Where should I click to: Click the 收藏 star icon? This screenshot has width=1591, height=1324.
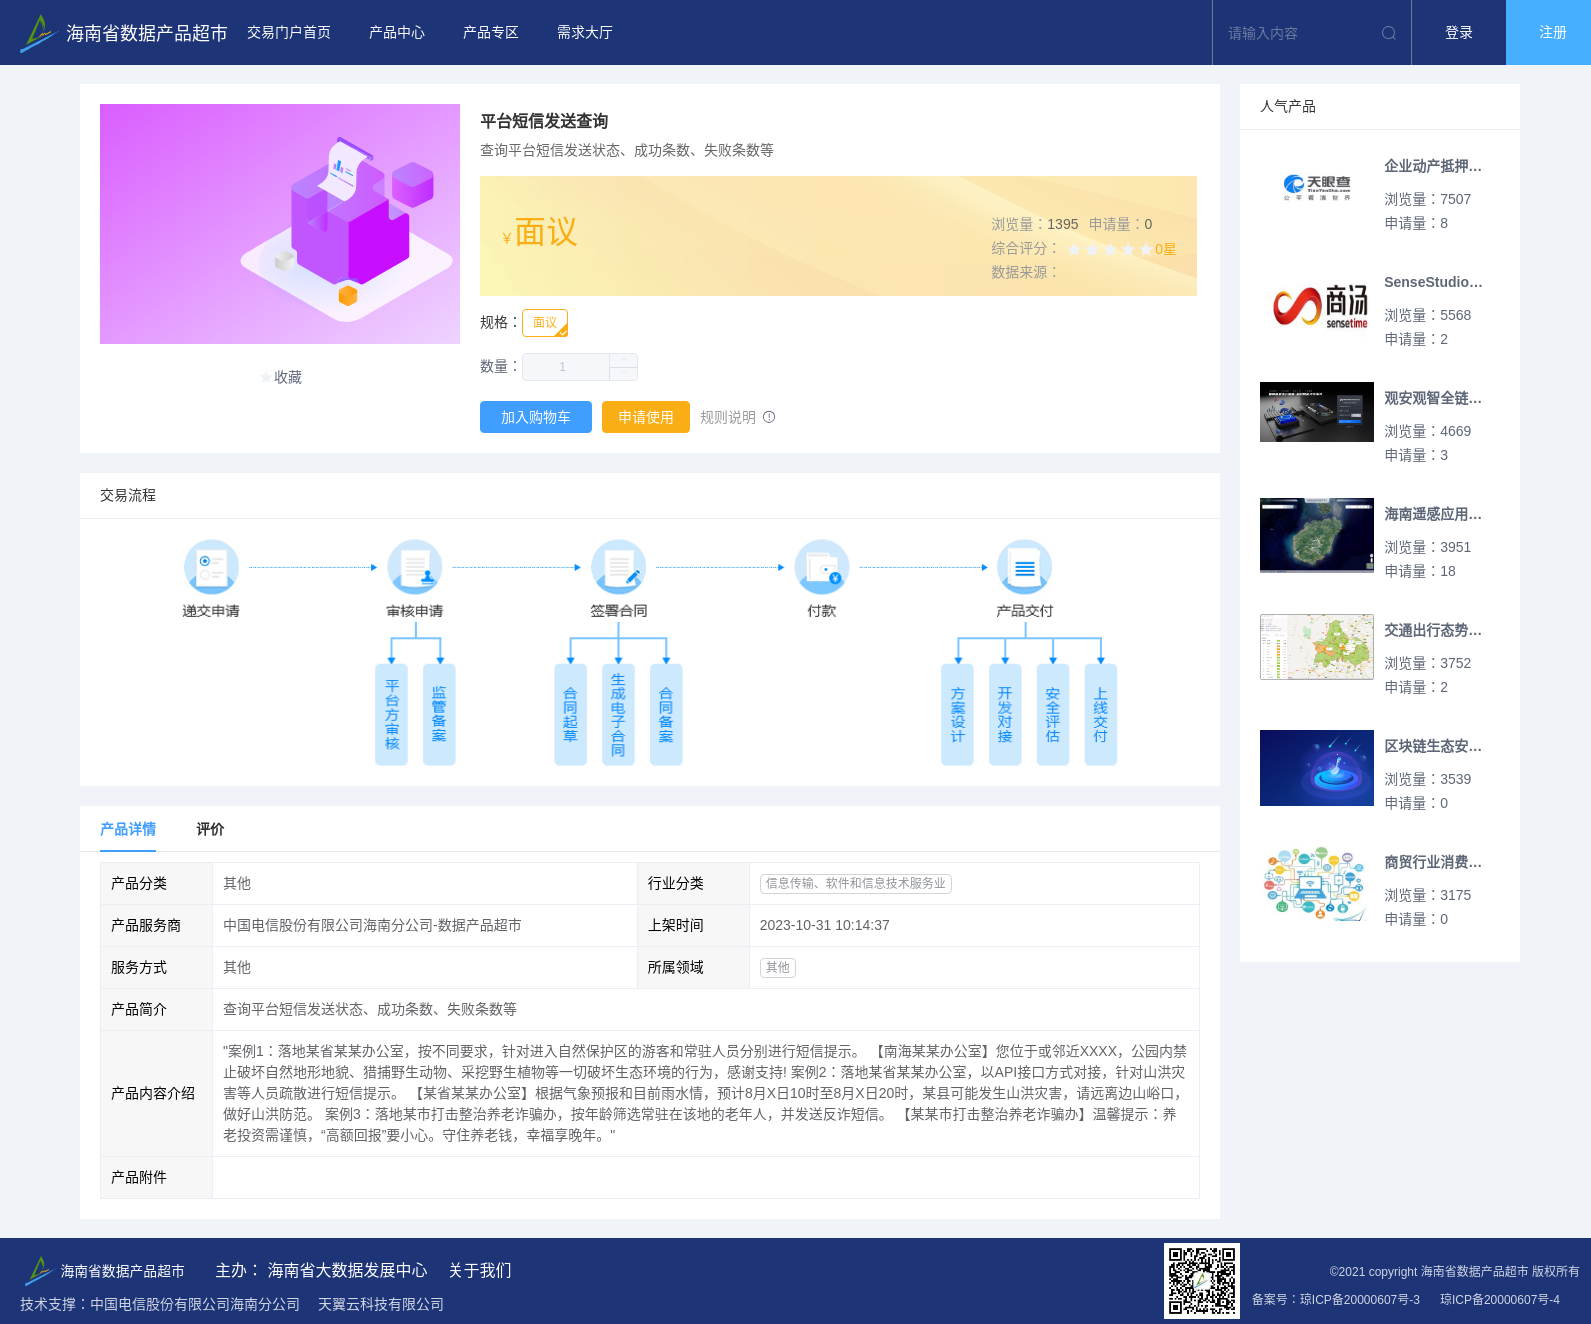[x=266, y=377]
